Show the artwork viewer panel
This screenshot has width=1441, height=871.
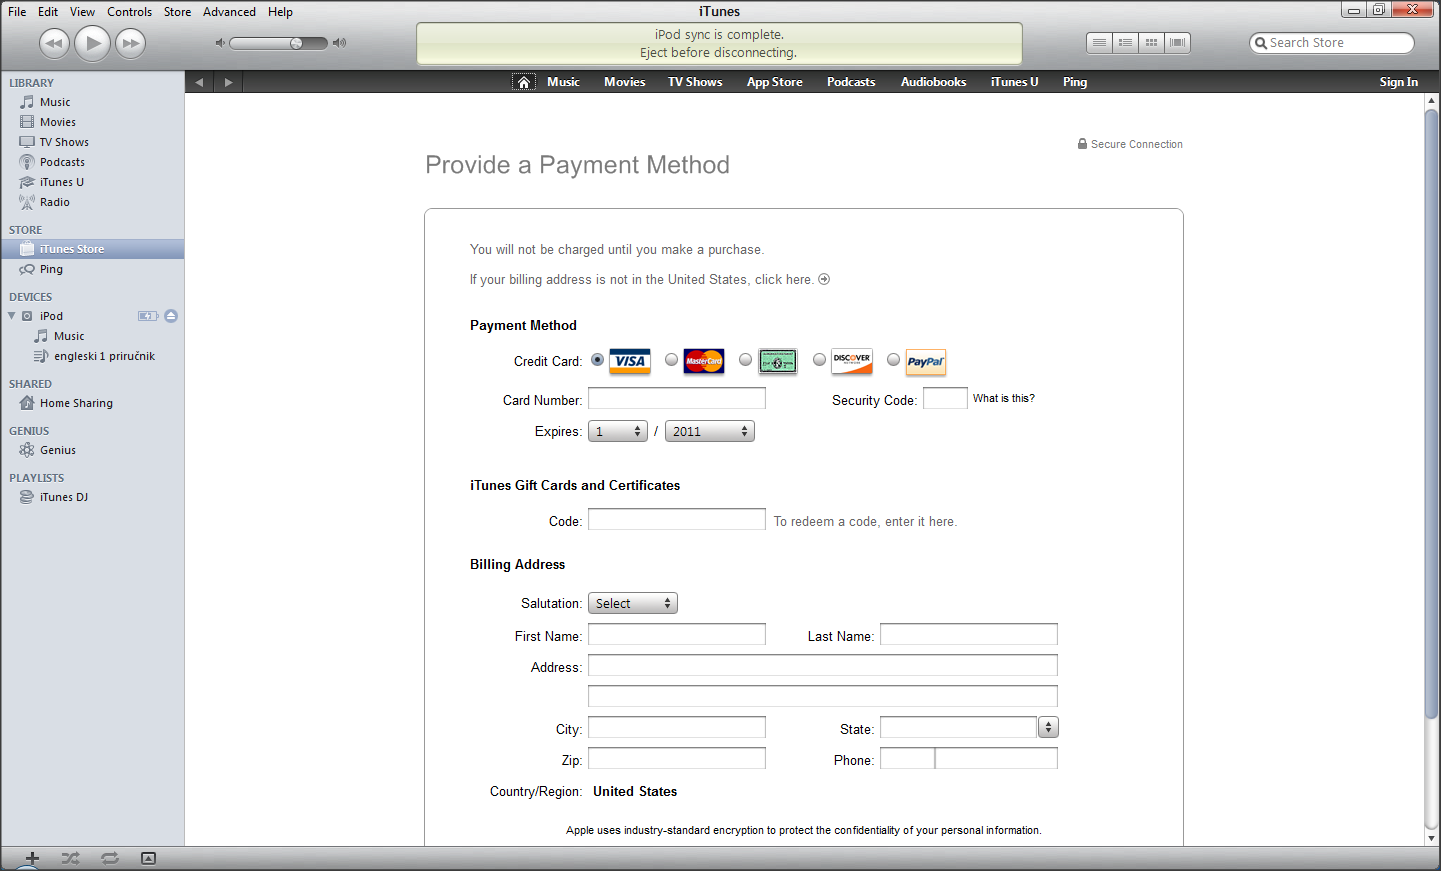148,858
